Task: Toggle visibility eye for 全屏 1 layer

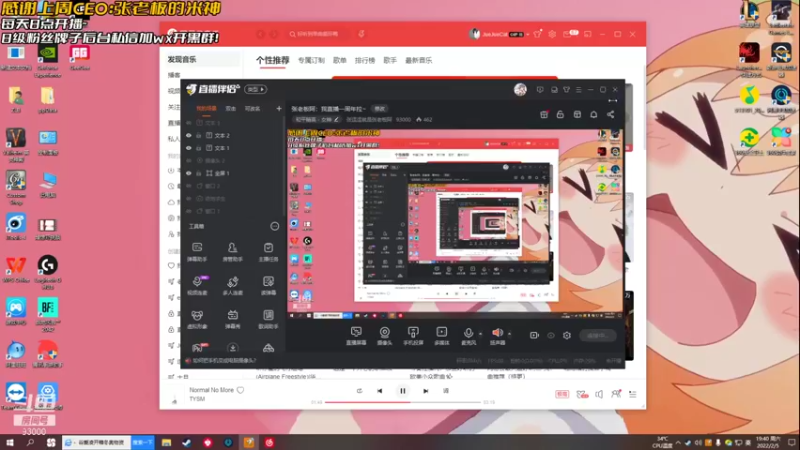Action: click(189, 173)
